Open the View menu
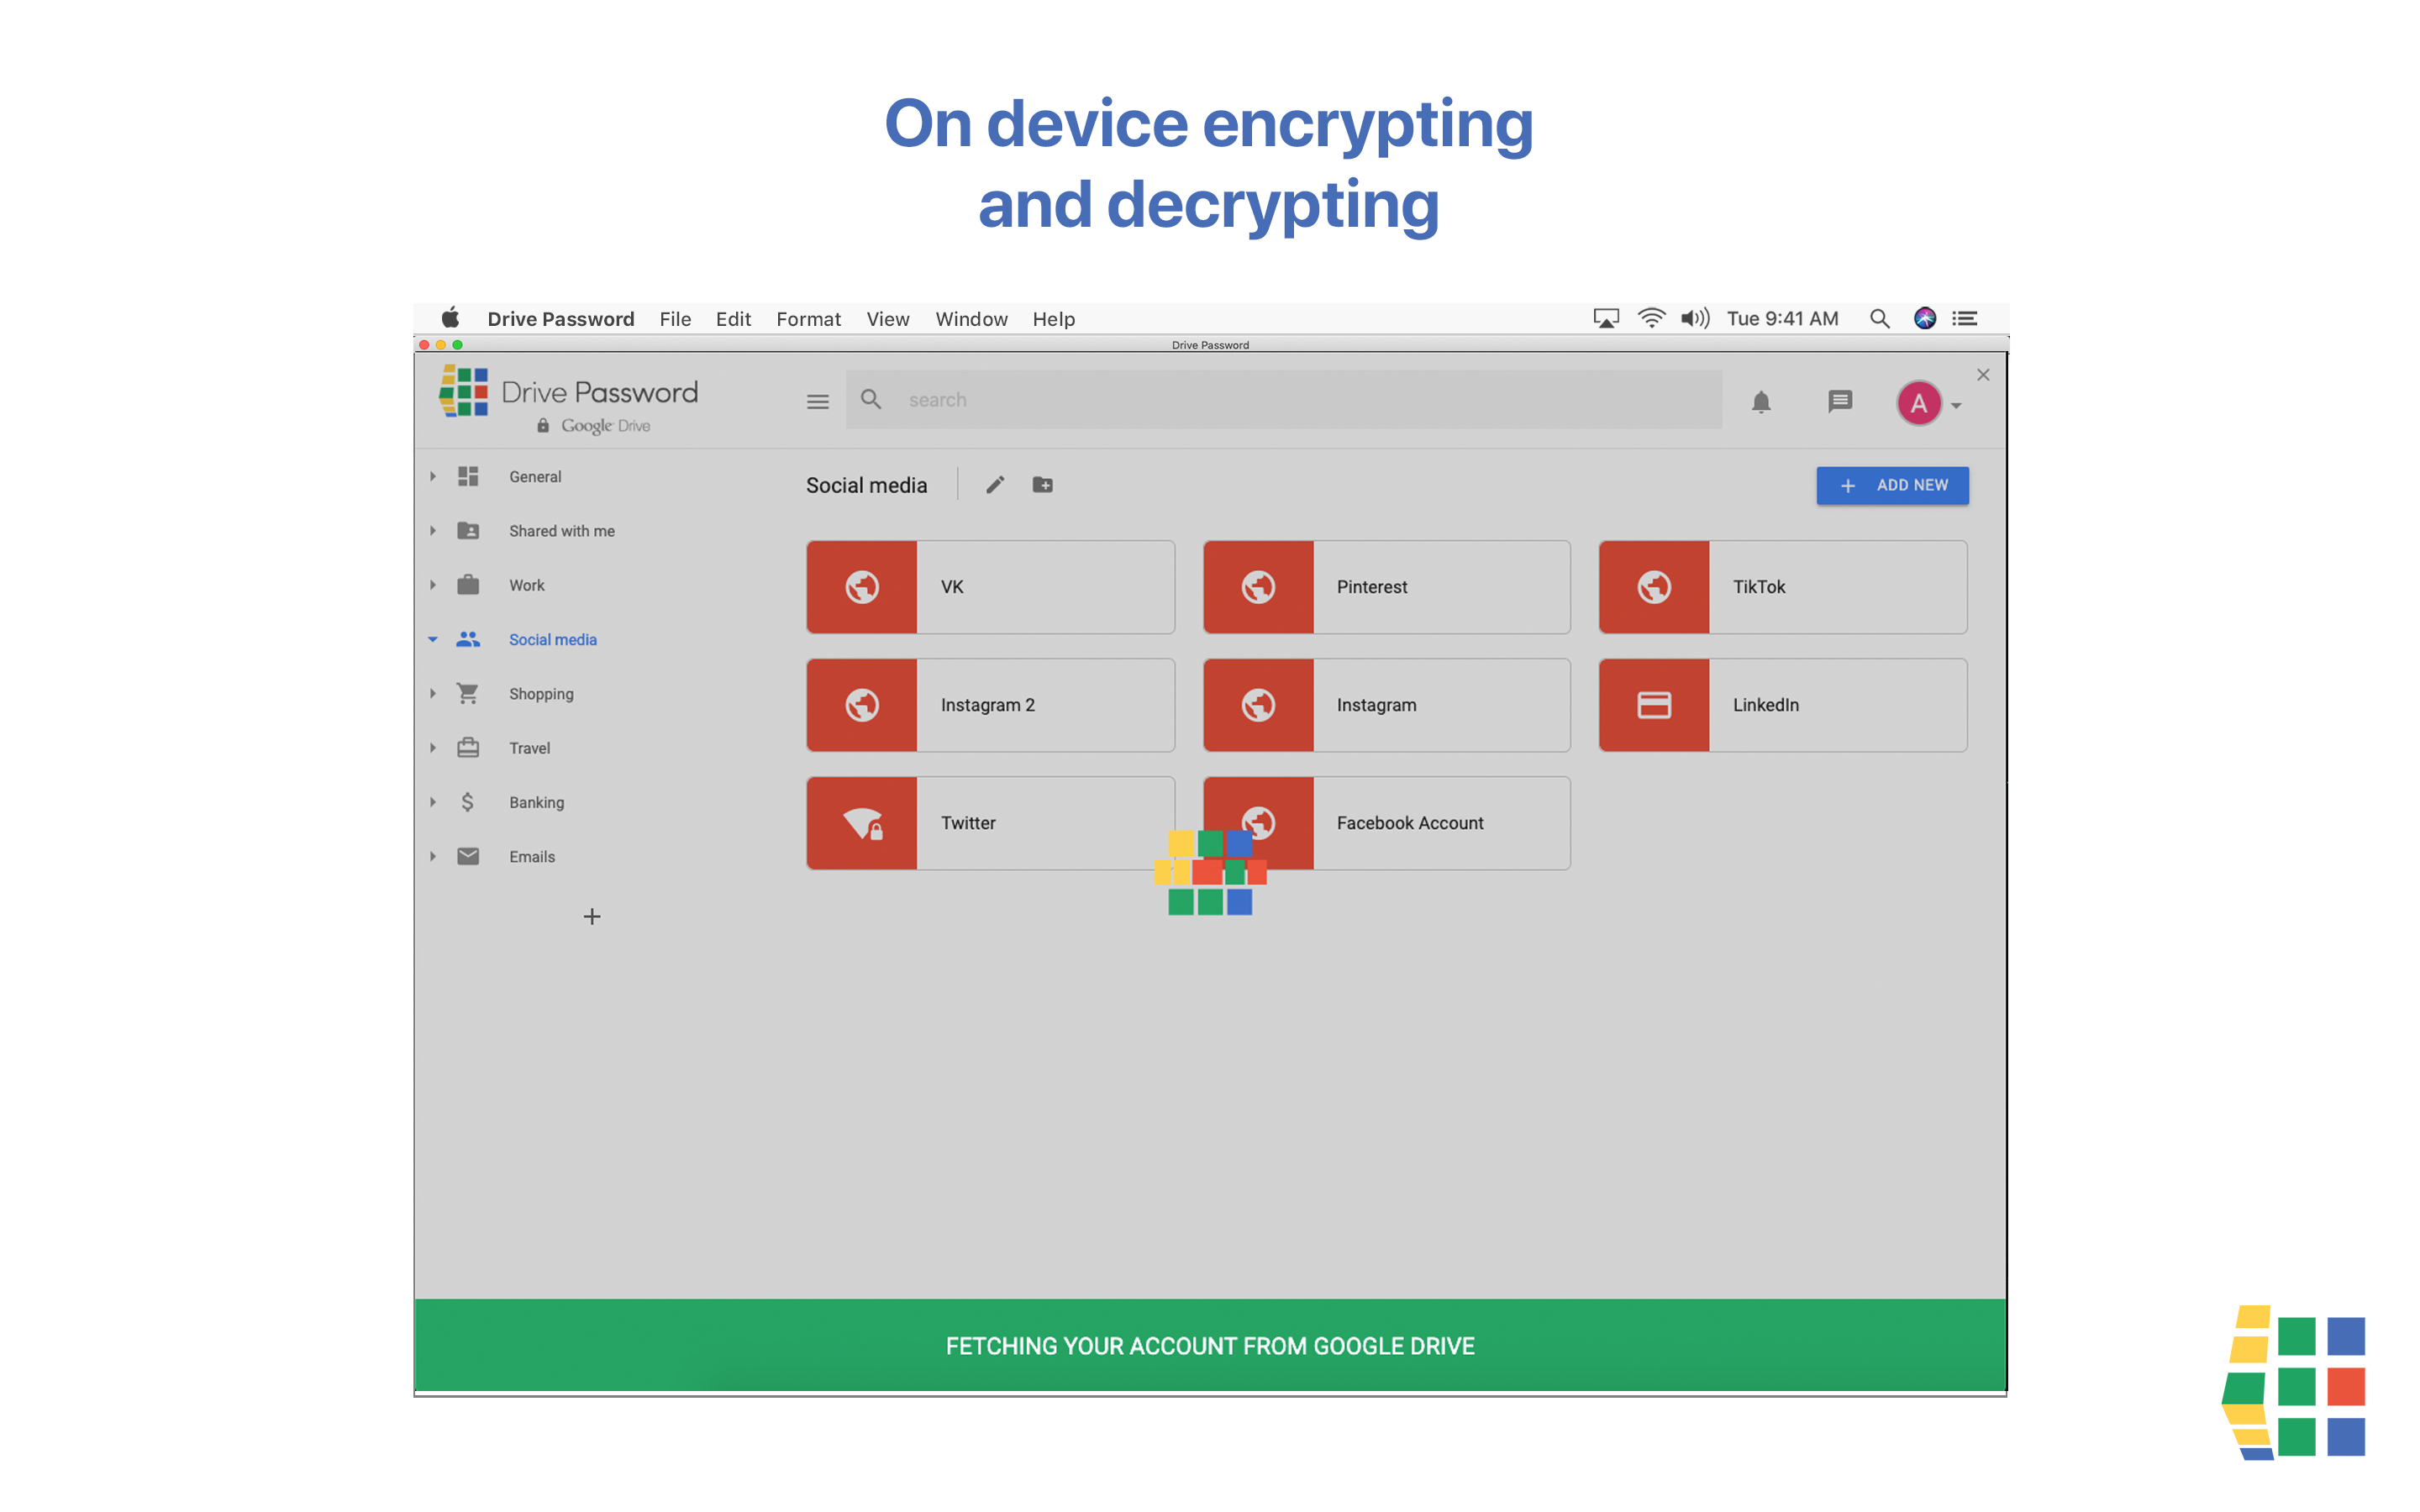Image resolution: width=2420 pixels, height=1512 pixels. pyautogui.click(x=888, y=319)
